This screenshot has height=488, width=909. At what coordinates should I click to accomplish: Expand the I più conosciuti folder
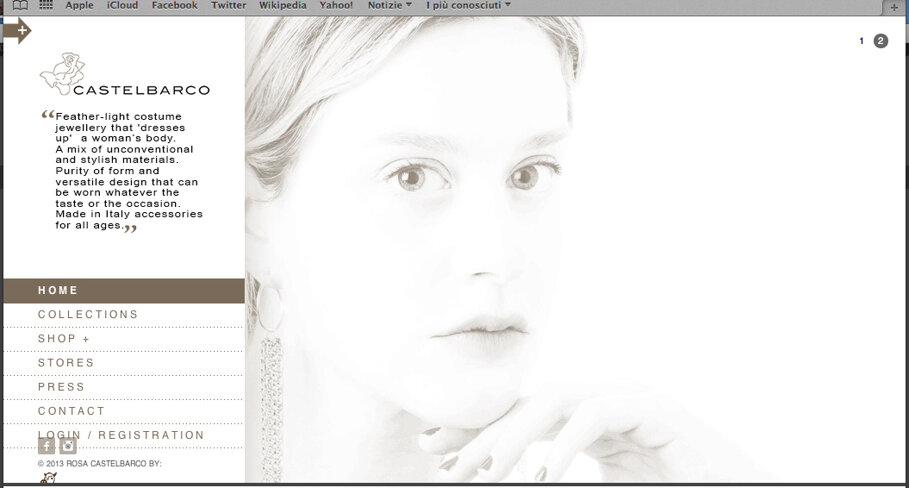tap(468, 6)
